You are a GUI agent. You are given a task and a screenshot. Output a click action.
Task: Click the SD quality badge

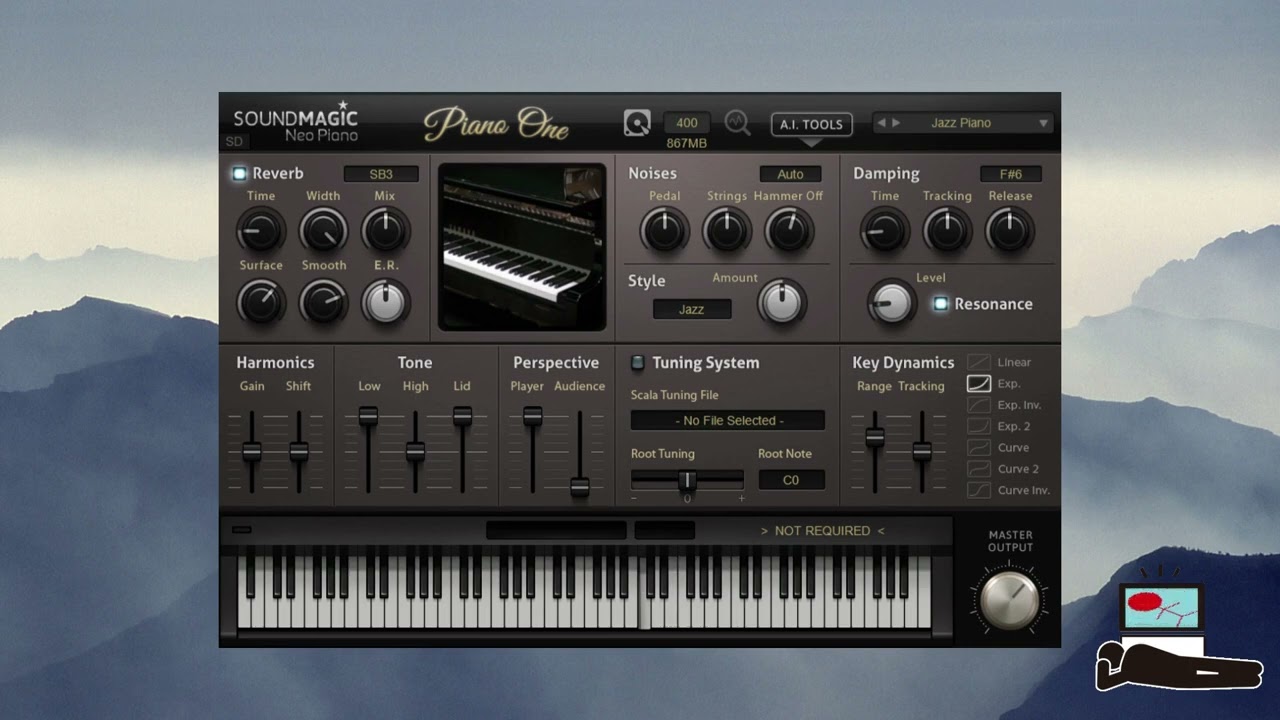(234, 142)
